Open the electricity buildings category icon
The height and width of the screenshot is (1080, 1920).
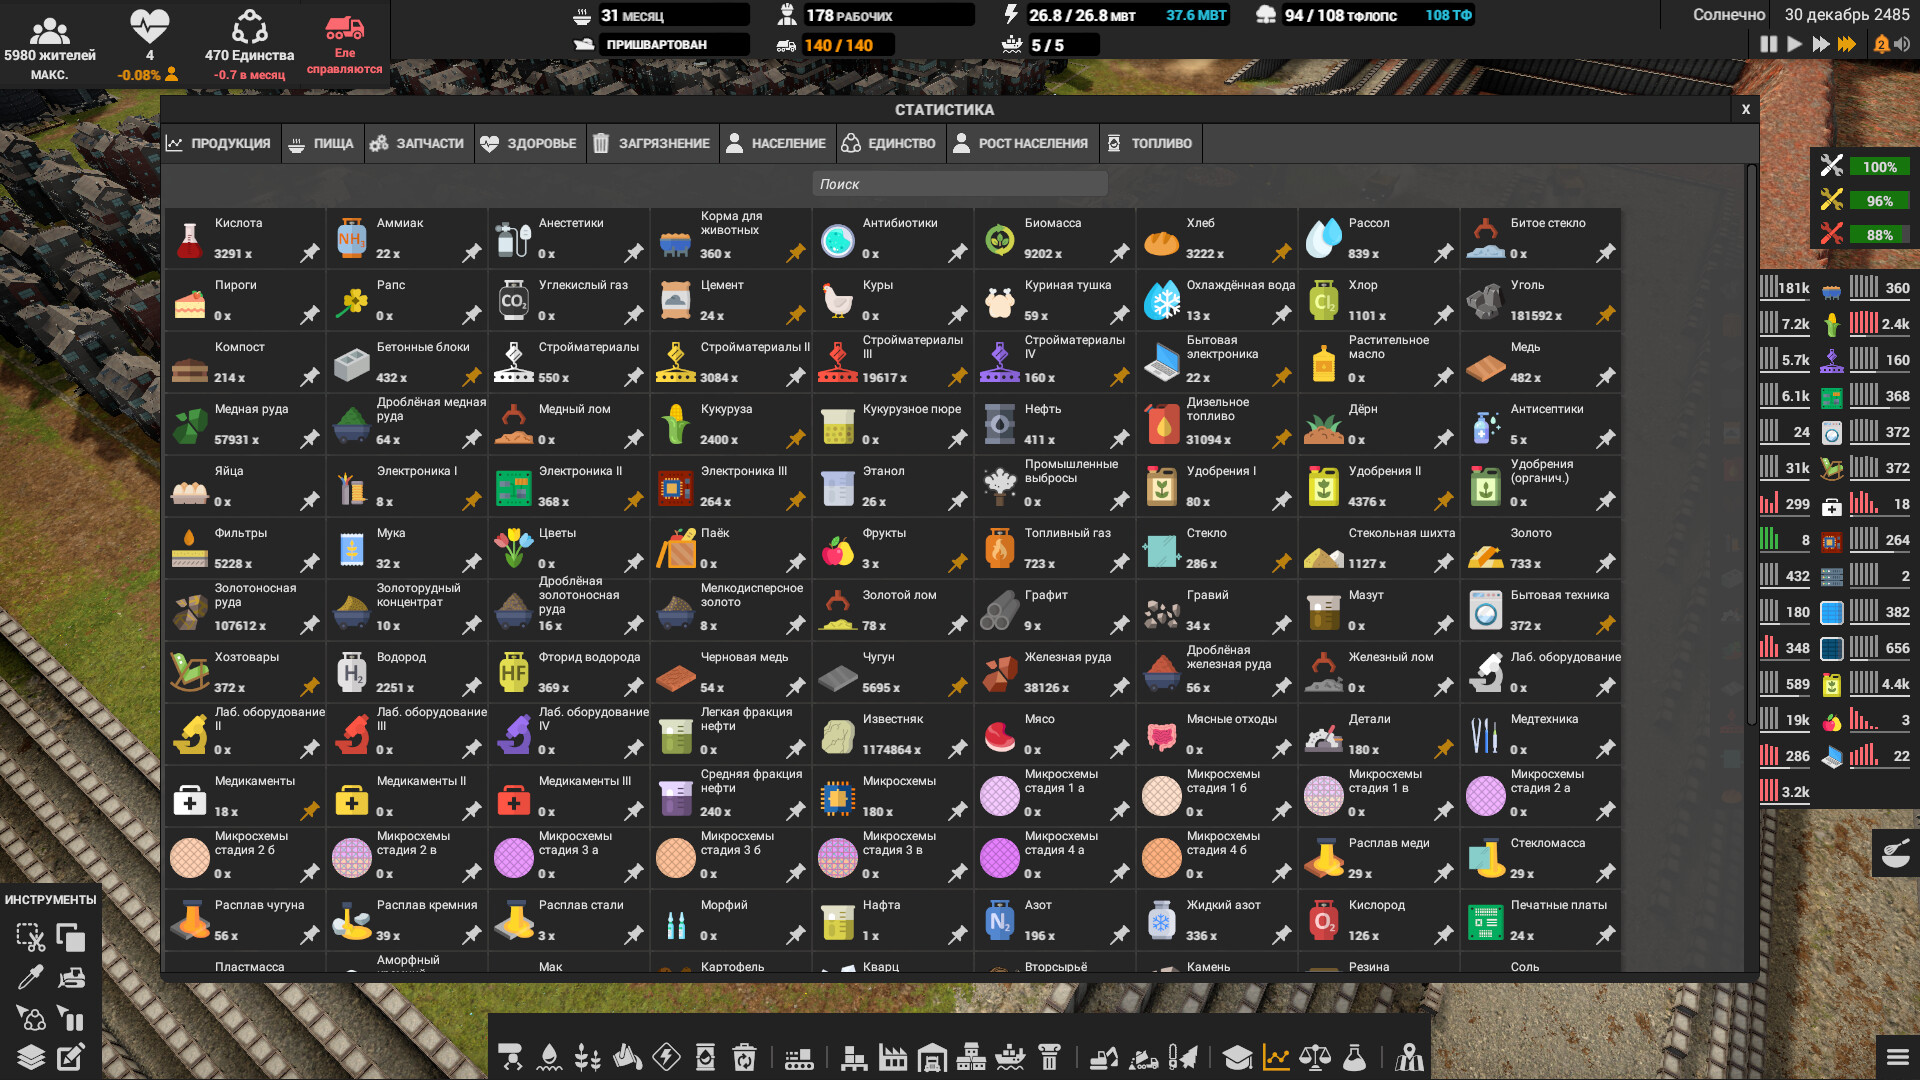tap(666, 1057)
